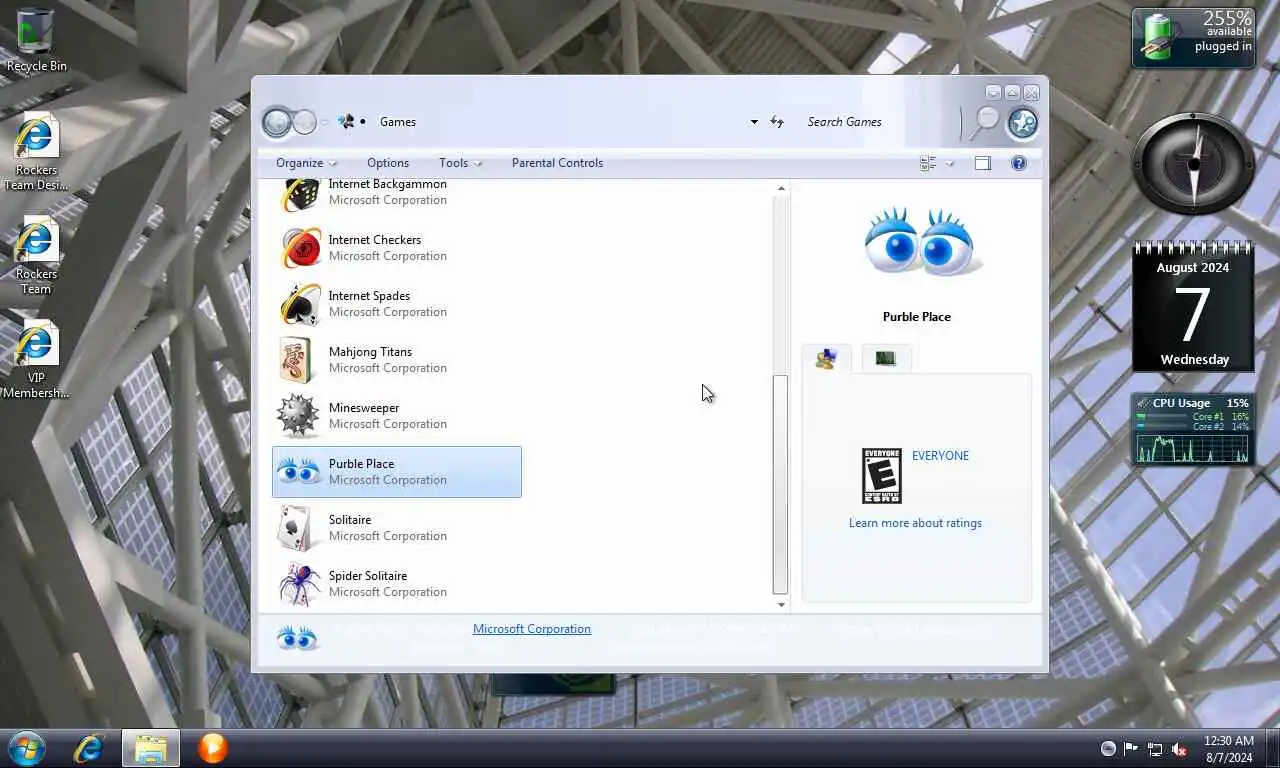The height and width of the screenshot is (768, 1280).
Task: Open the taskbar clock showing 12:30 AM
Action: [1228, 749]
